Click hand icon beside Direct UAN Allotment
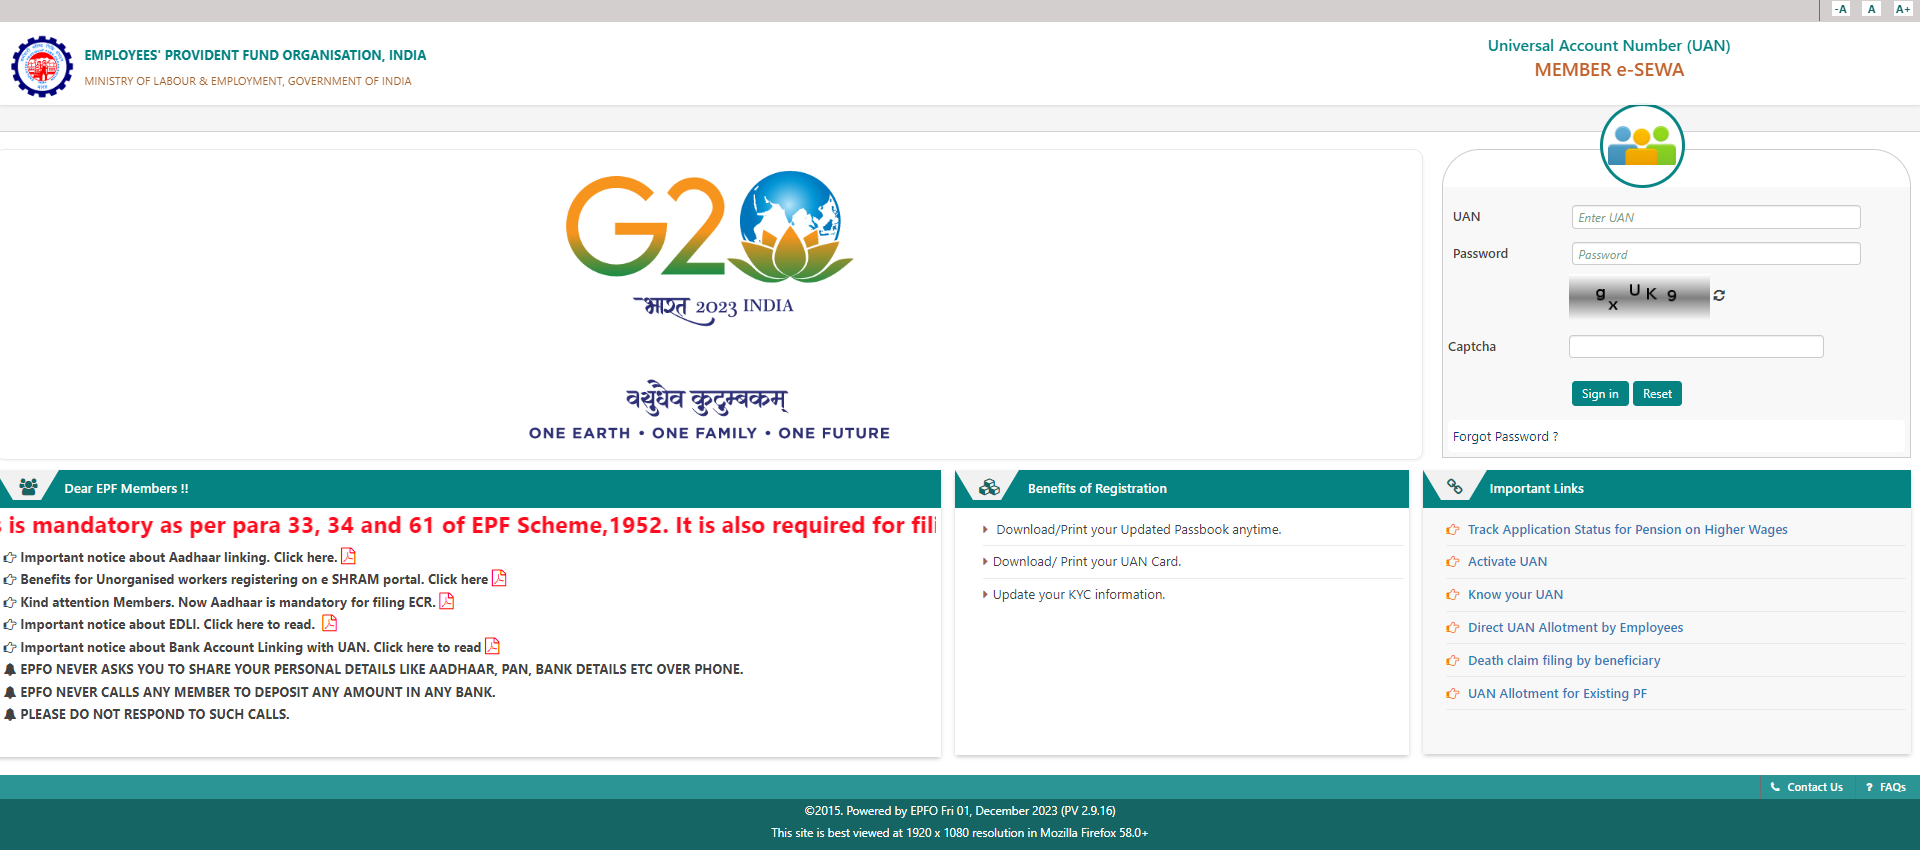Screen dimensions: 1920x852 pos(1453,628)
